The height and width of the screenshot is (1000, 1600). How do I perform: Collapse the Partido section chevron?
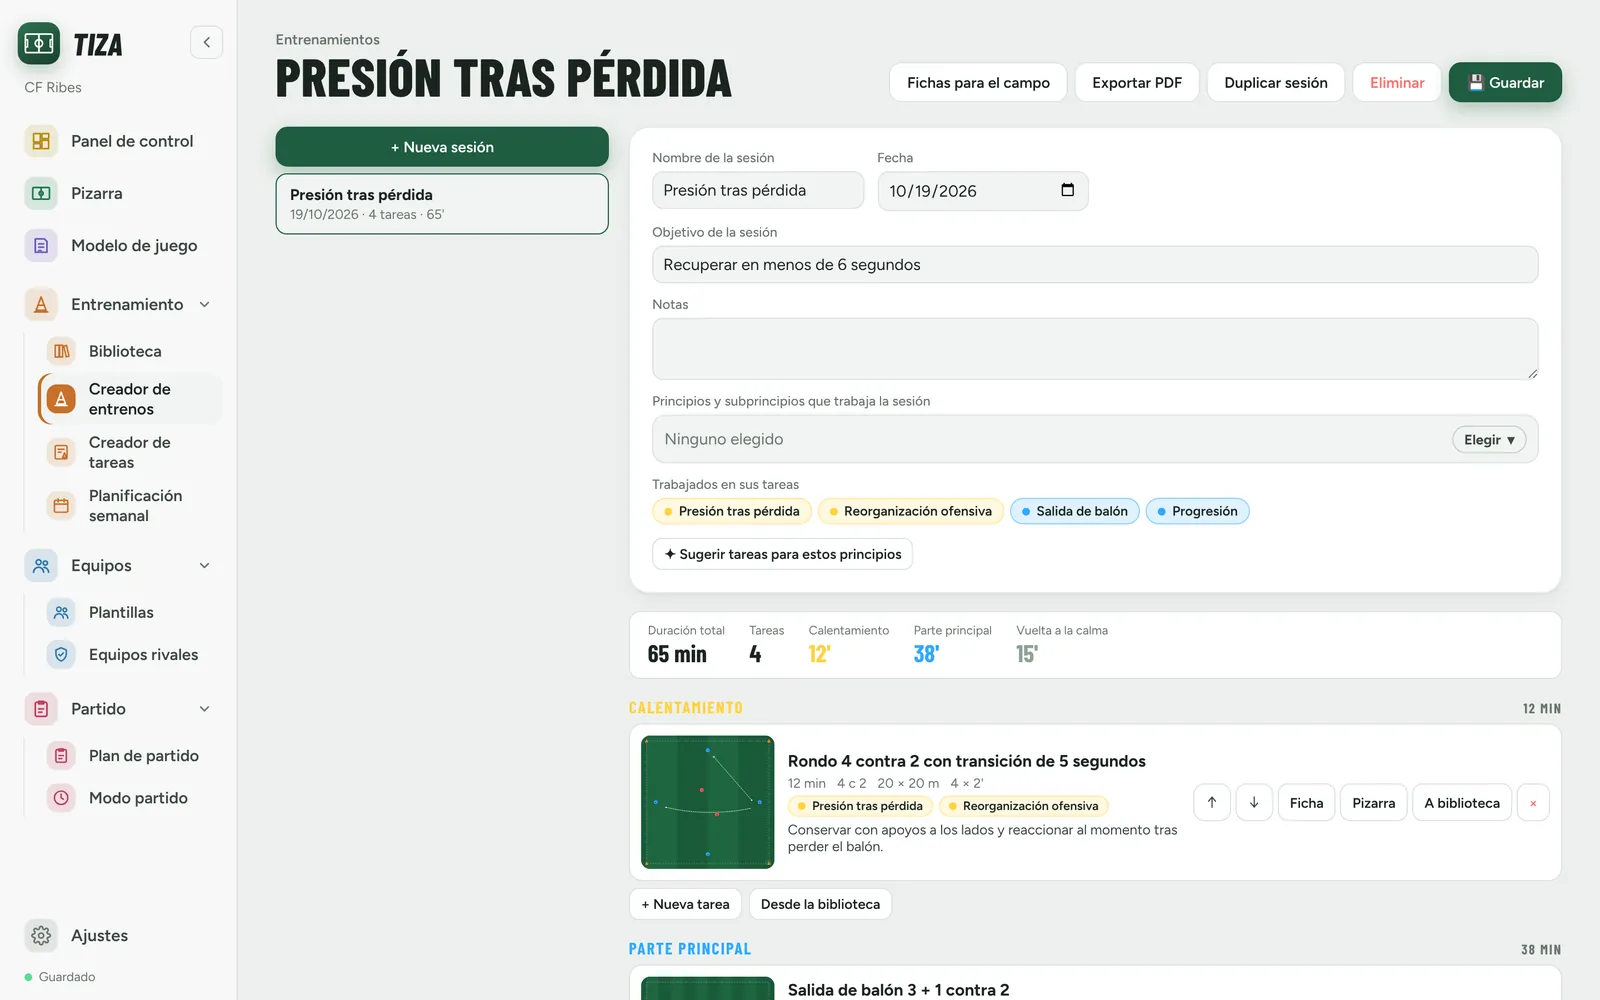point(205,708)
